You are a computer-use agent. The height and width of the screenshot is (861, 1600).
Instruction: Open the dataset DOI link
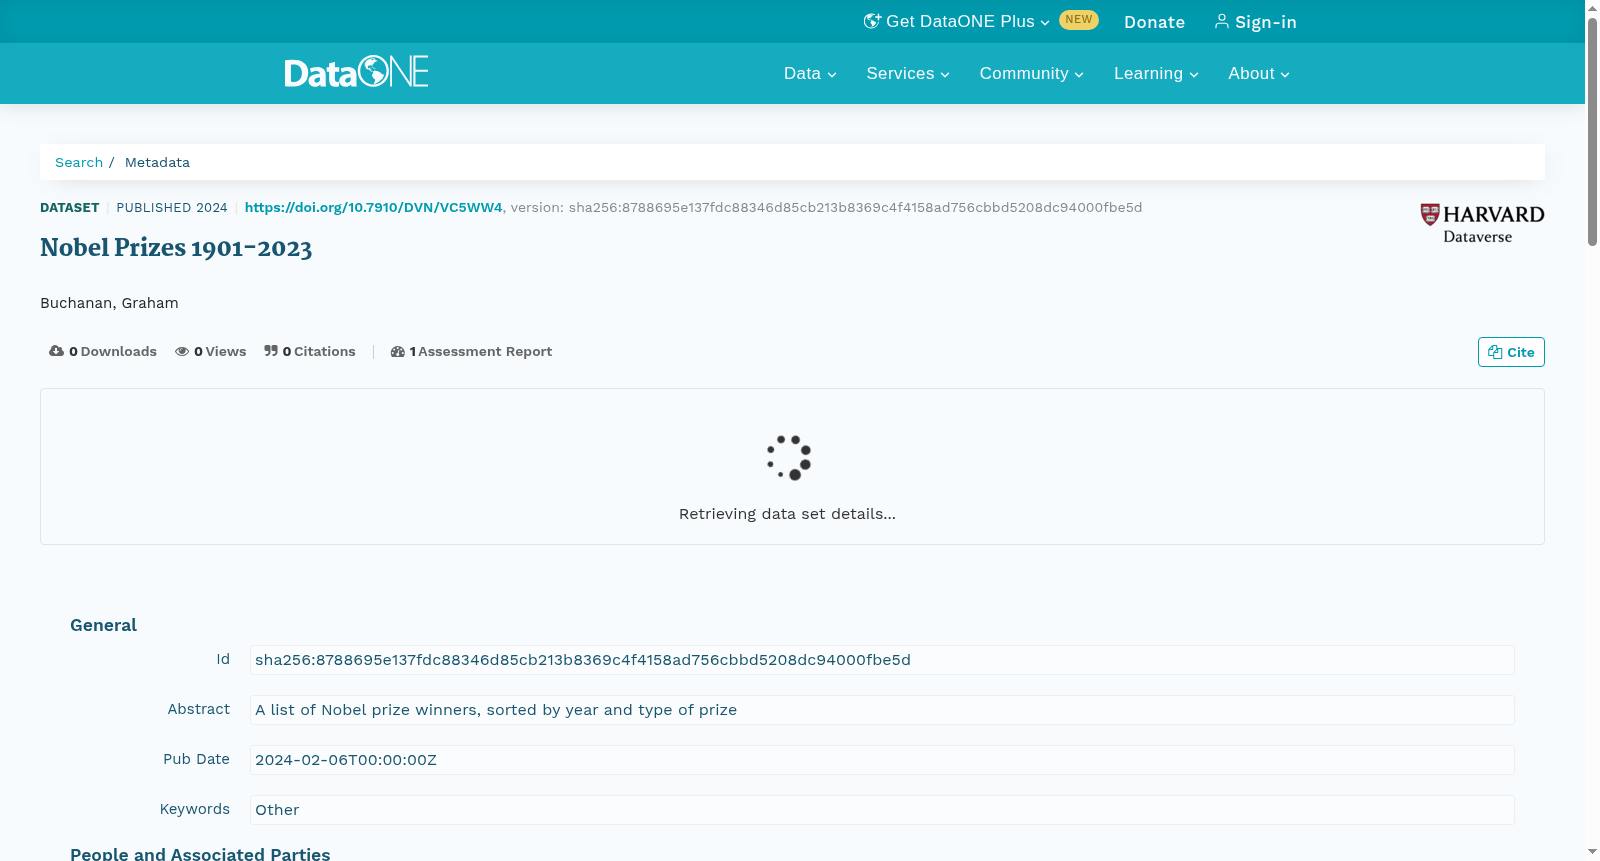click(x=373, y=207)
